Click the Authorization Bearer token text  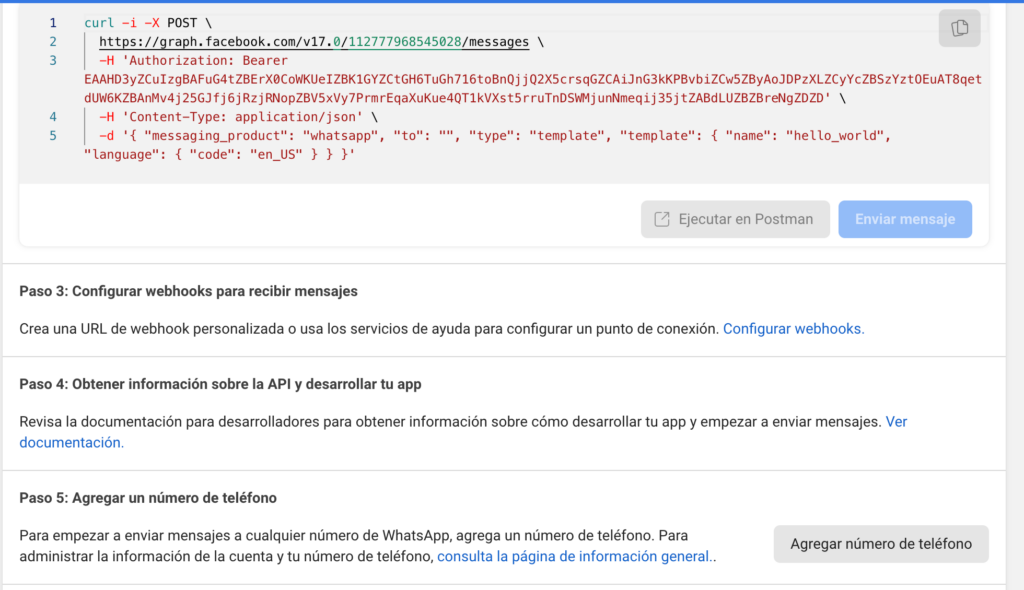click(x=500, y=80)
